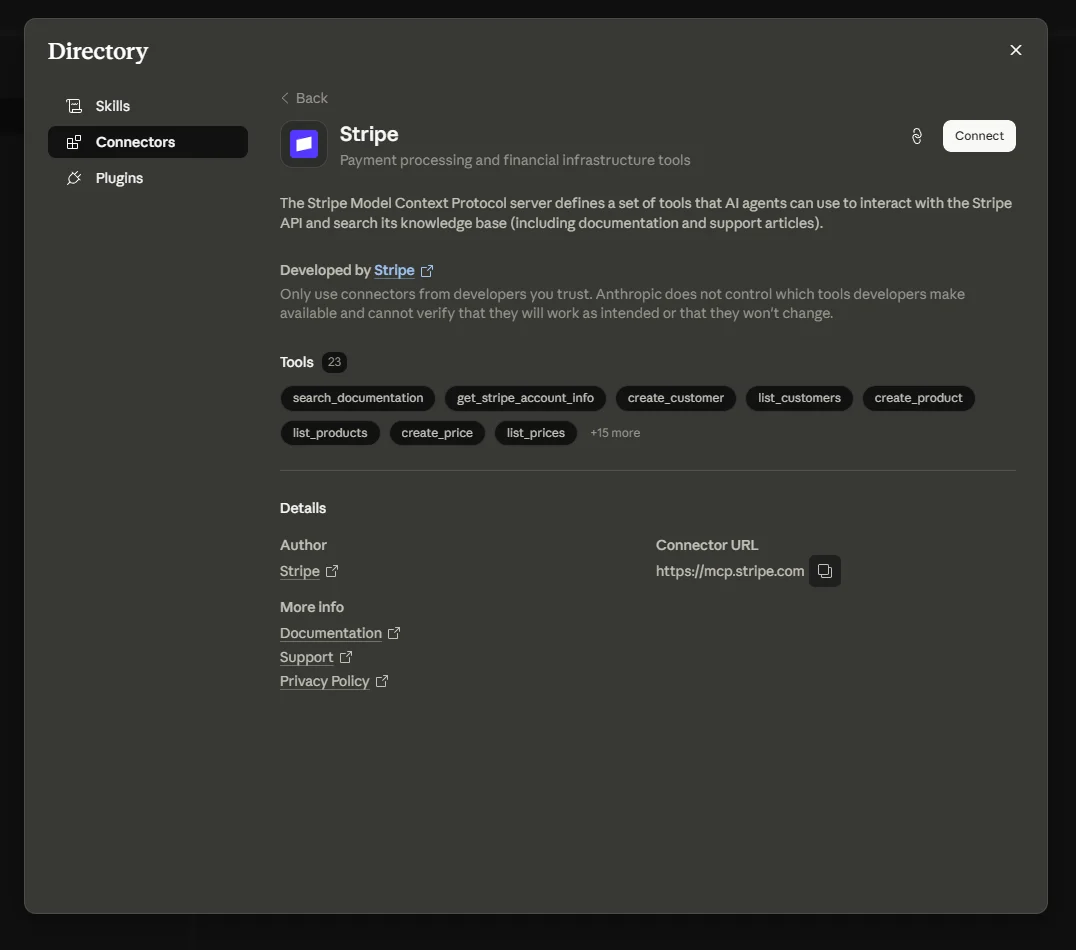Open the Author Stripe link
This screenshot has width=1076, height=950.
coord(300,571)
